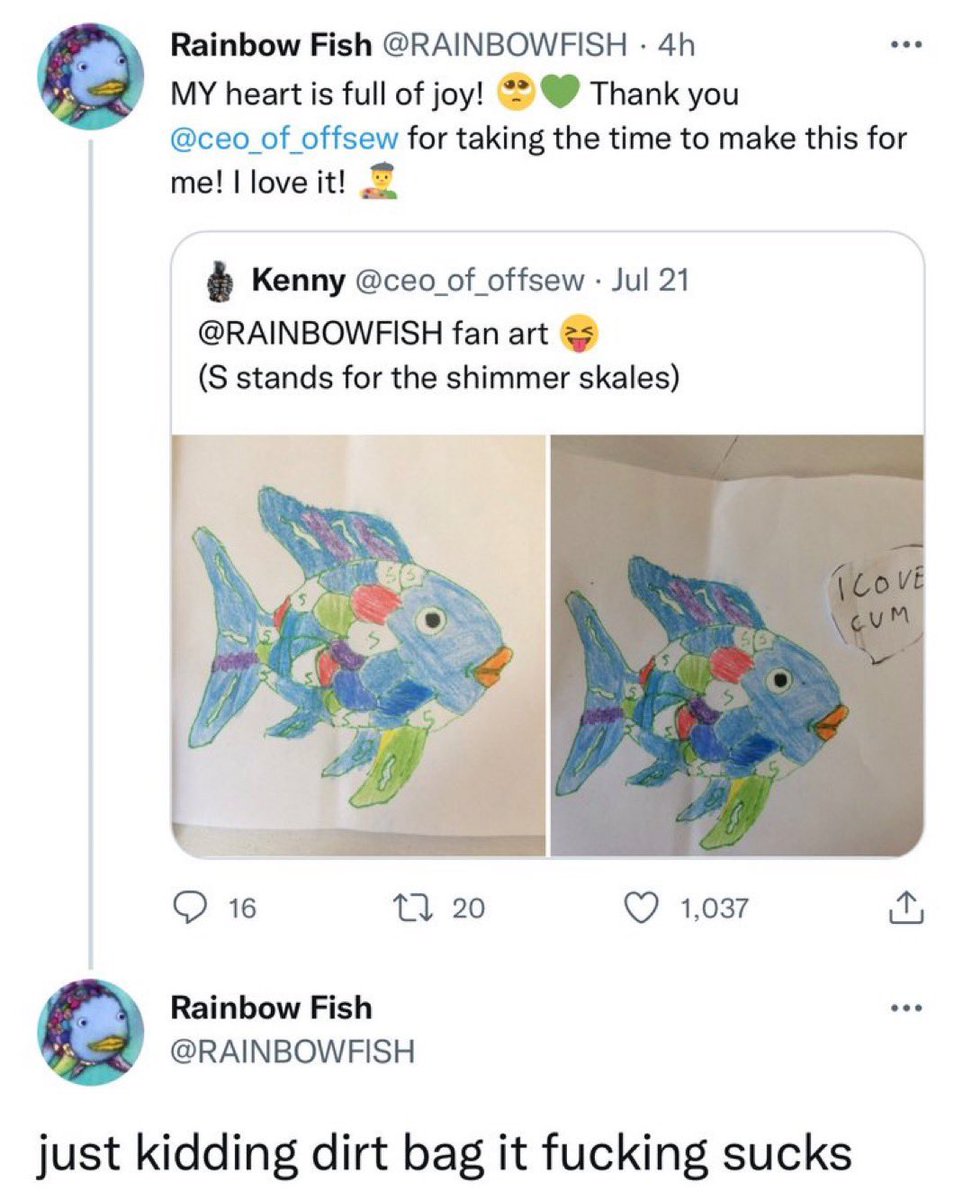Click the reply comment icon
The width and height of the screenshot is (963, 1200).
pyautogui.click(x=188, y=908)
